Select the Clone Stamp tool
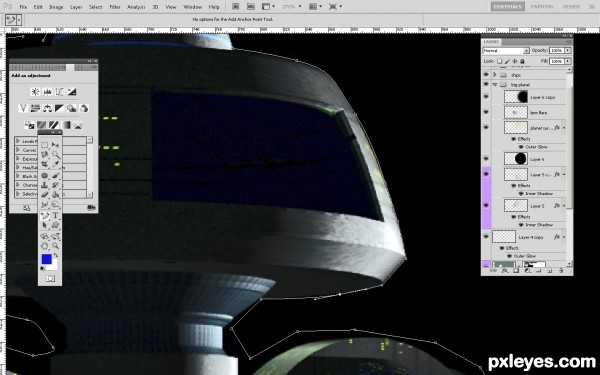This screenshot has width=600, height=375. tap(44, 185)
